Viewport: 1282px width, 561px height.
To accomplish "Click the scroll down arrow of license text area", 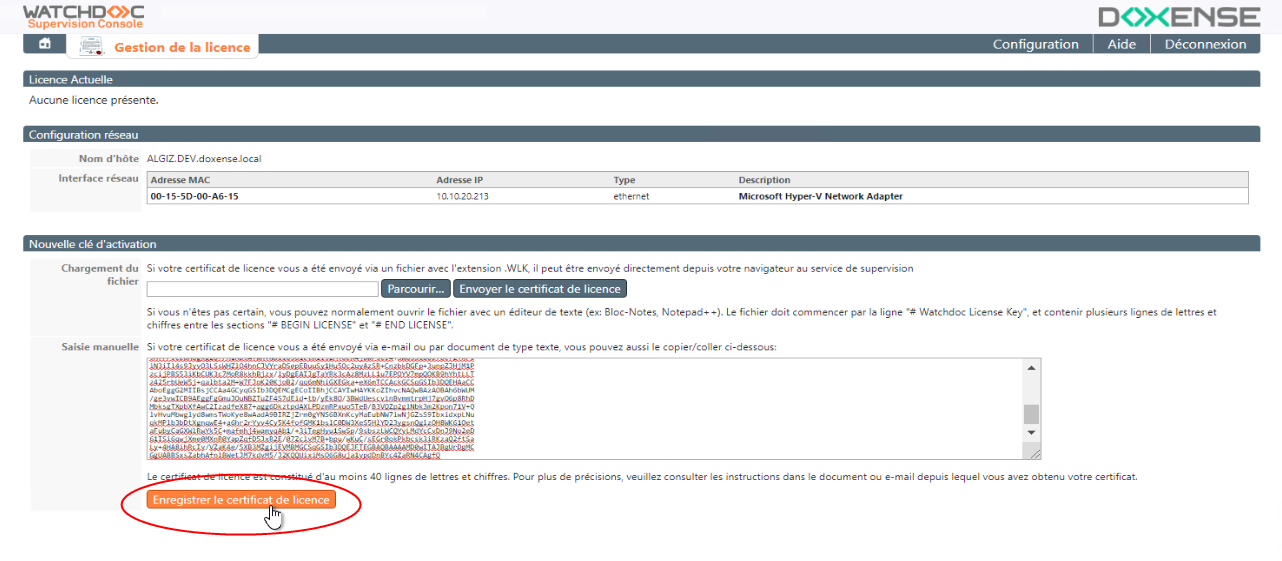I will [x=1031, y=432].
